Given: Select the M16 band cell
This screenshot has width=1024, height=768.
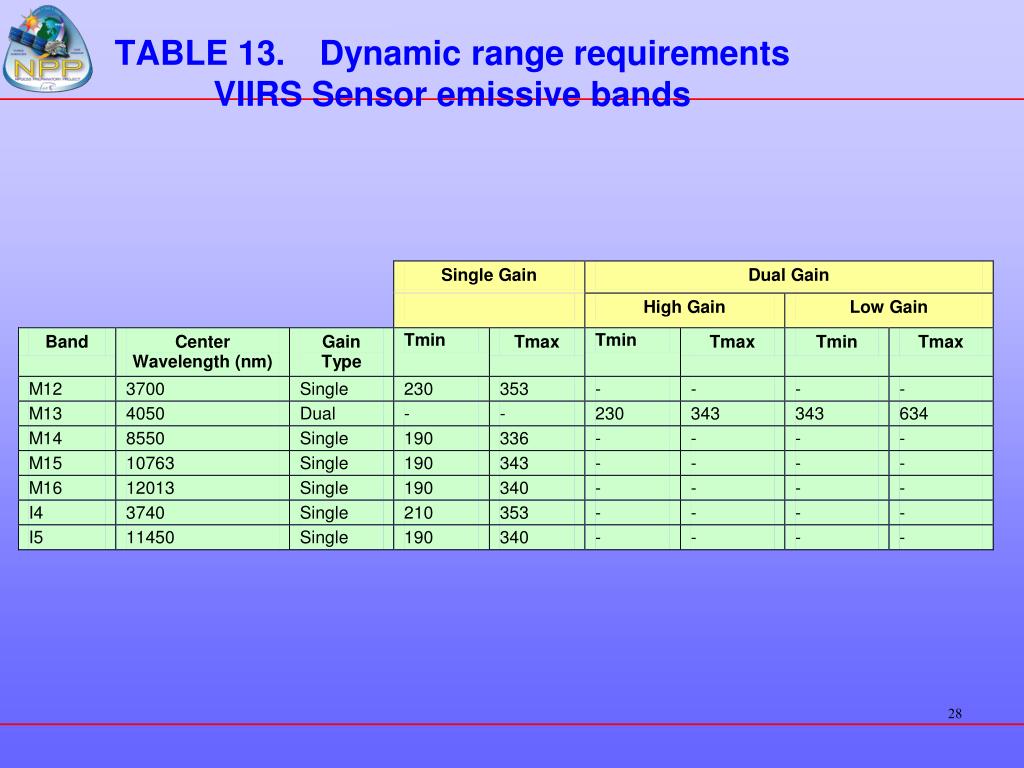Looking at the screenshot, I should [x=67, y=488].
